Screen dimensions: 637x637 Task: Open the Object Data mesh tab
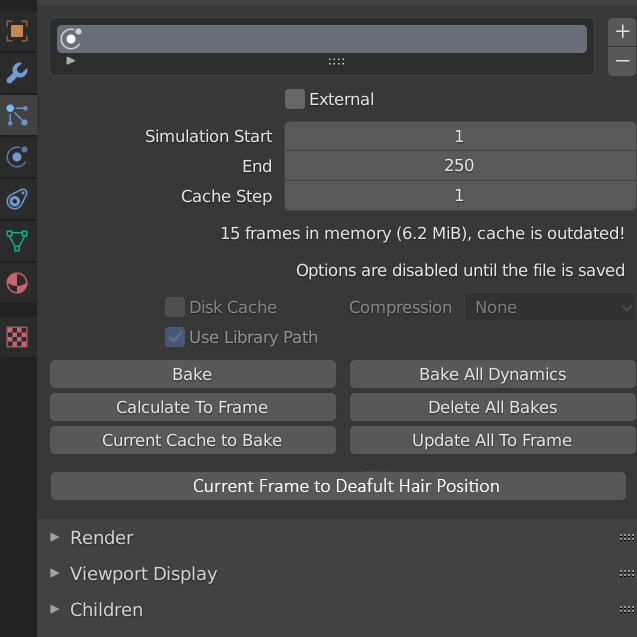pos(17,241)
